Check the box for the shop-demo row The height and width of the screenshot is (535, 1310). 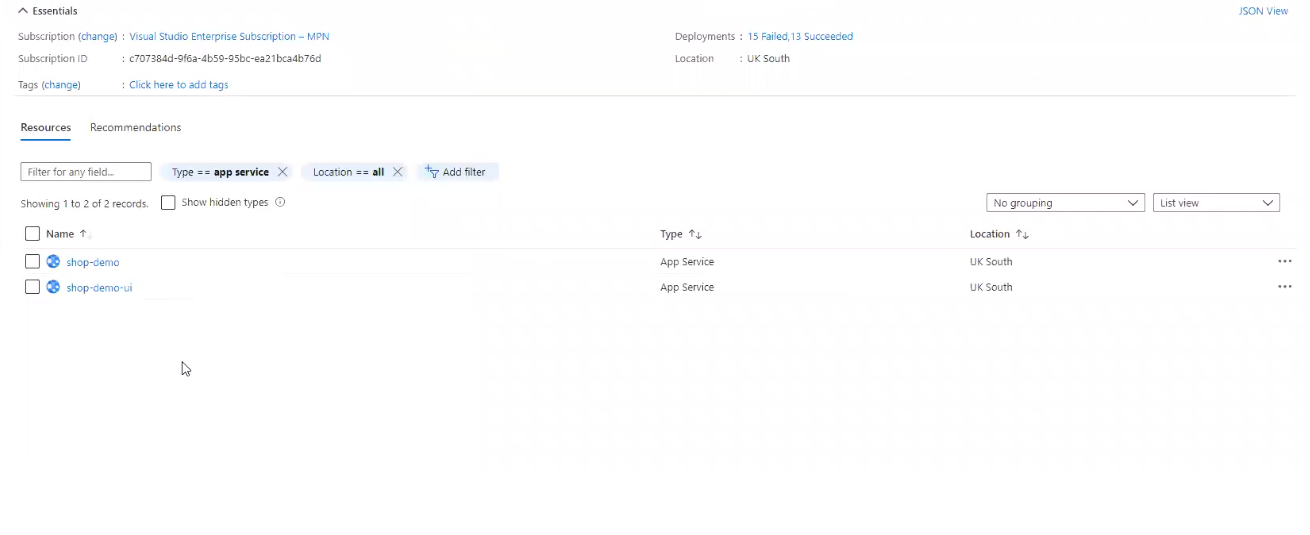pos(32,262)
